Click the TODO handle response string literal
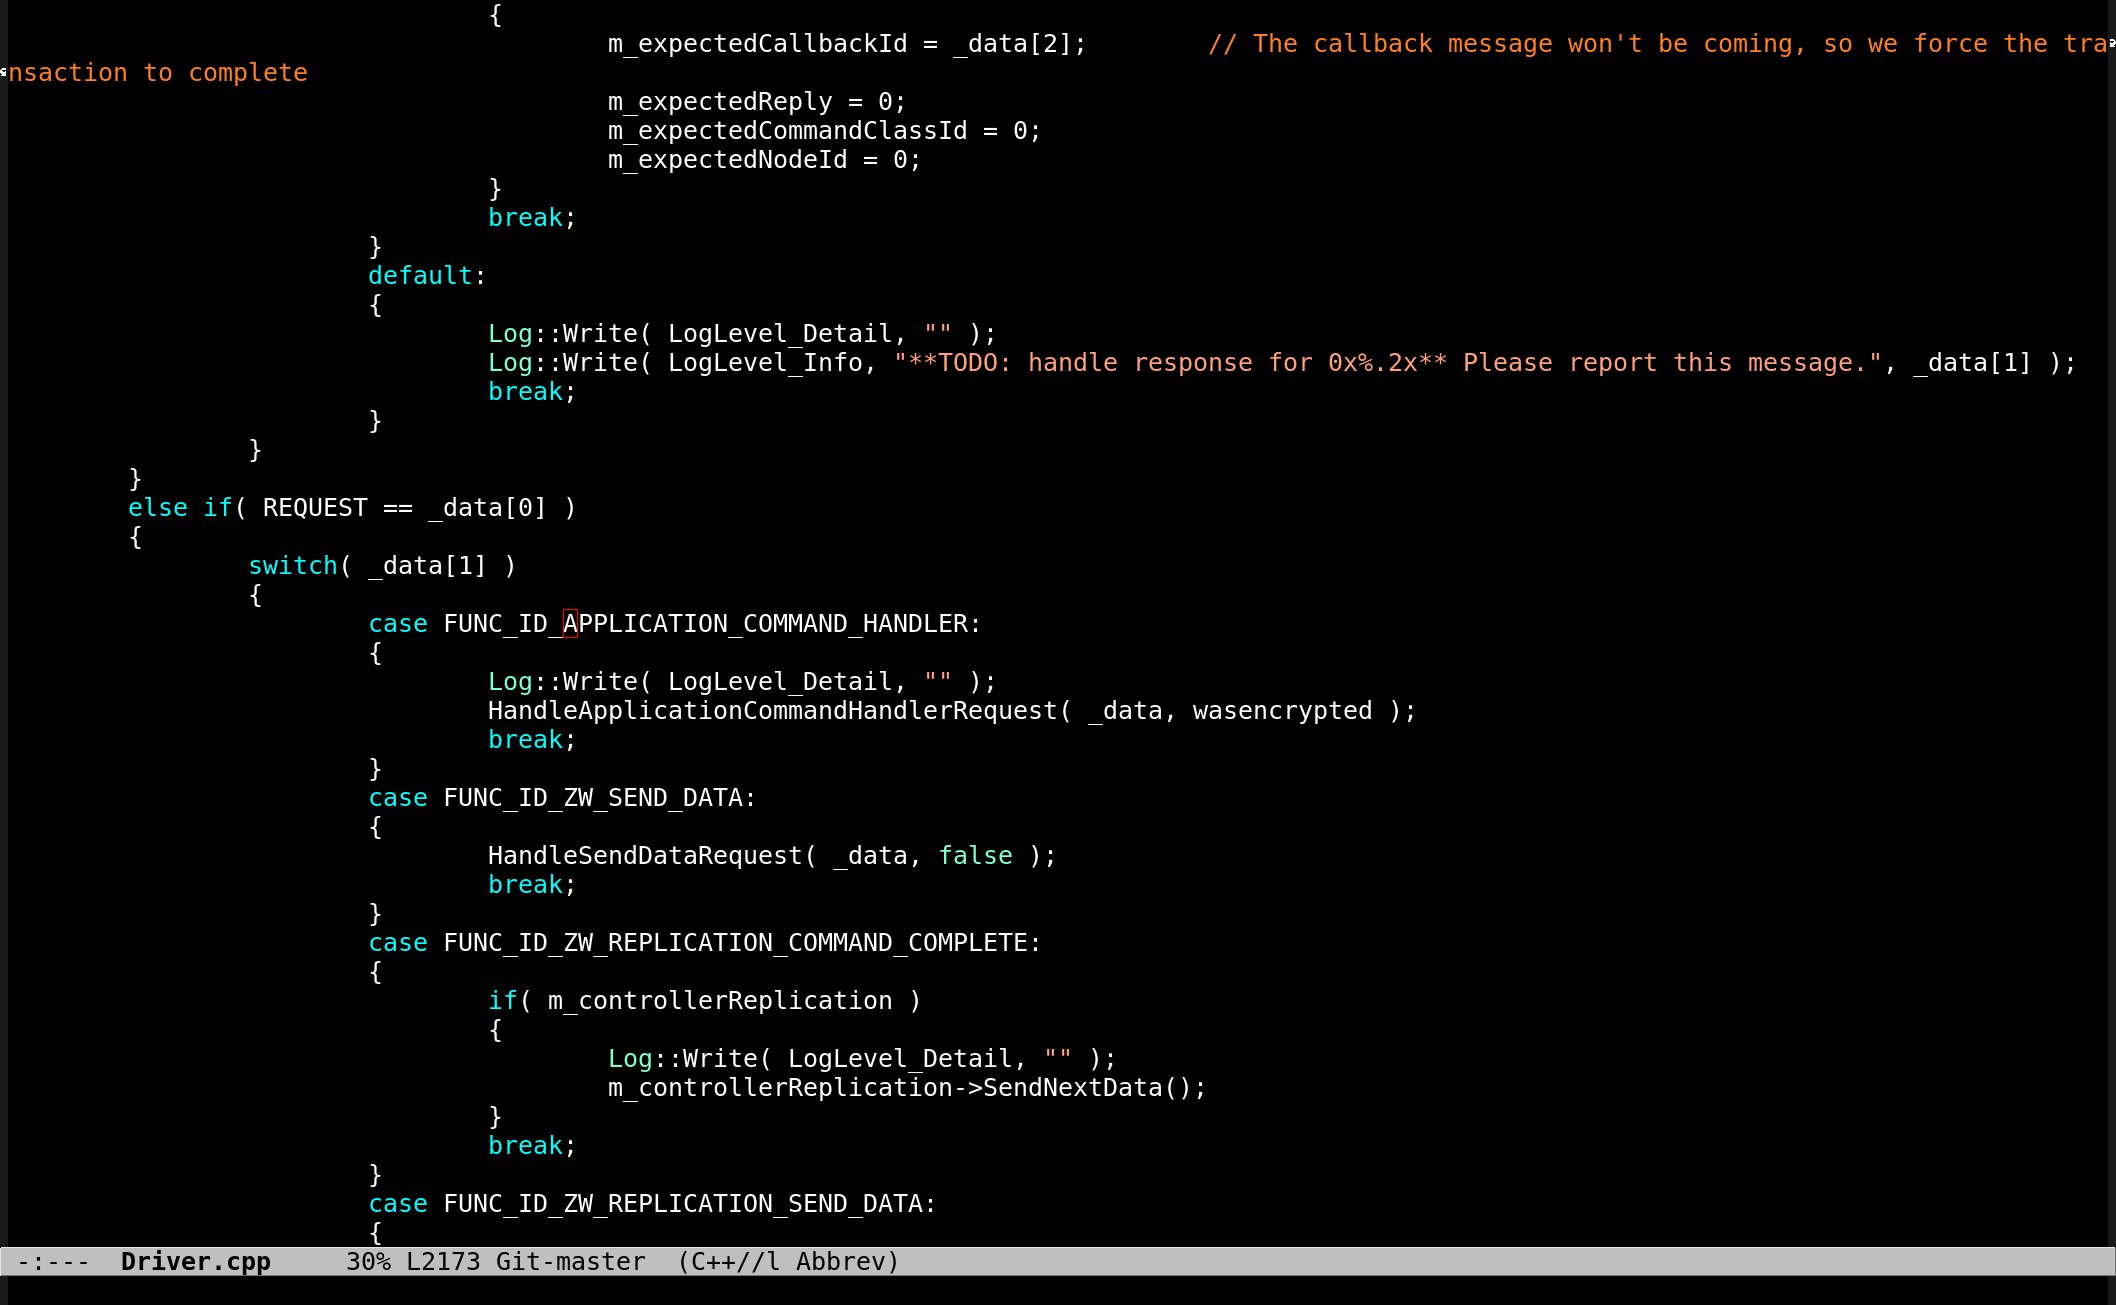The image size is (2116, 1305). [x=1388, y=363]
